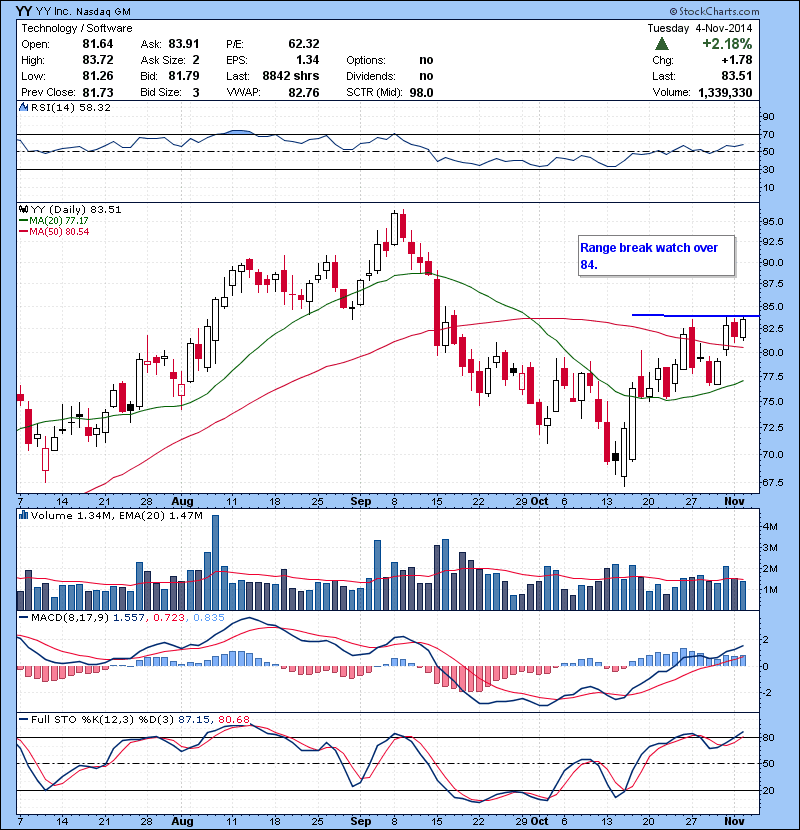Click the High value 83.72

(98, 60)
